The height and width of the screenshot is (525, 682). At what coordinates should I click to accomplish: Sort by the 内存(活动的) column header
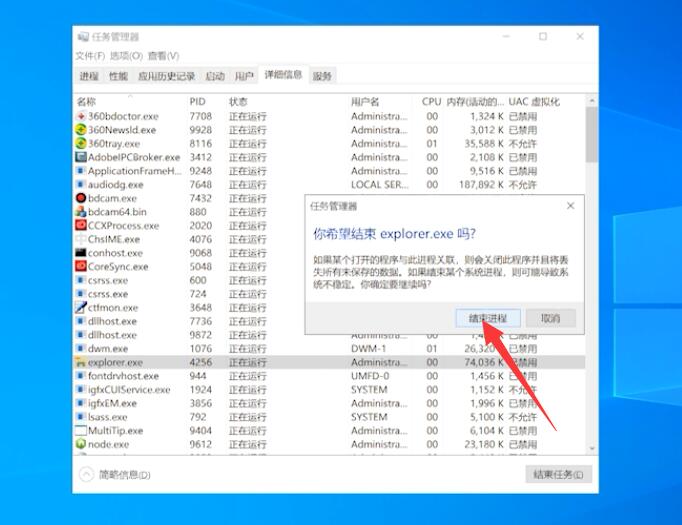475,102
